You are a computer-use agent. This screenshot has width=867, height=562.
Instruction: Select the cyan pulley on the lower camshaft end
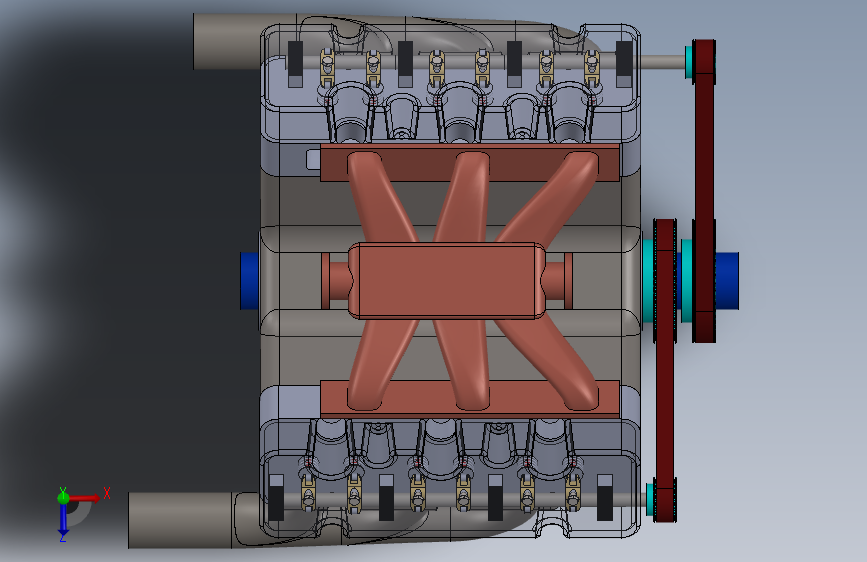[650, 499]
